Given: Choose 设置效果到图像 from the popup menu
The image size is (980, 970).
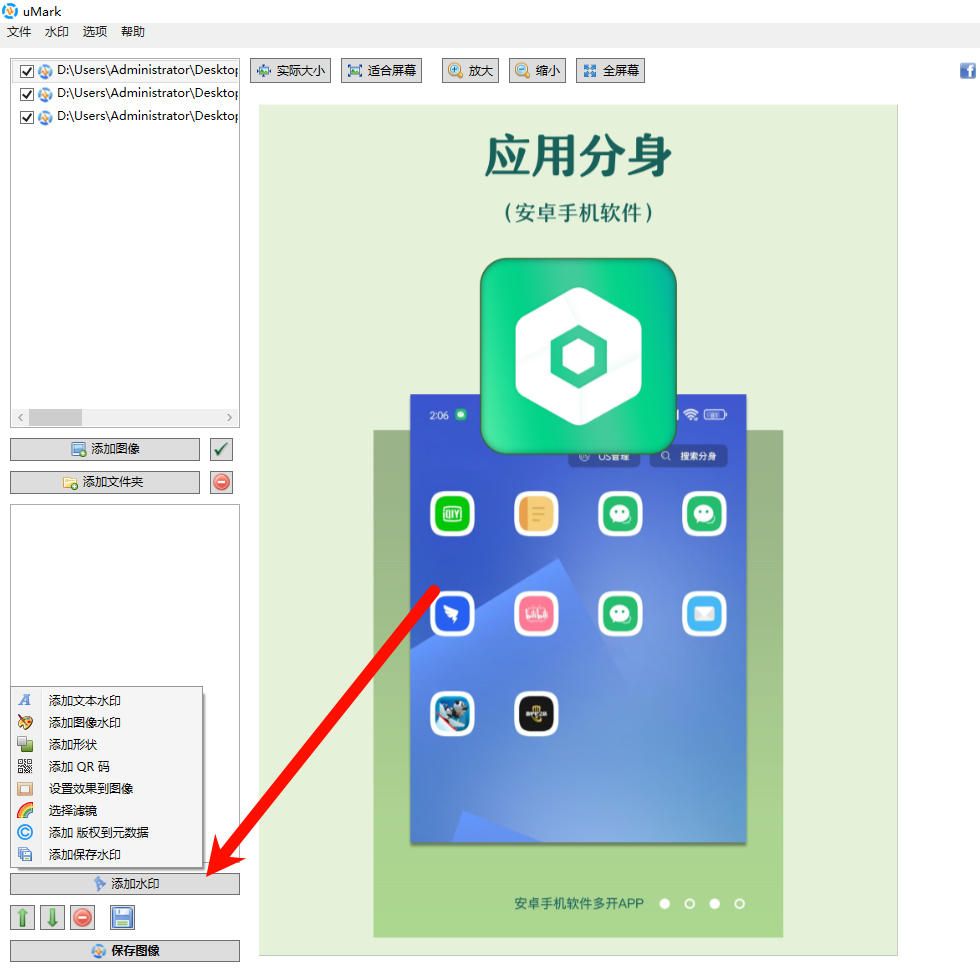Looking at the screenshot, I should (107, 789).
